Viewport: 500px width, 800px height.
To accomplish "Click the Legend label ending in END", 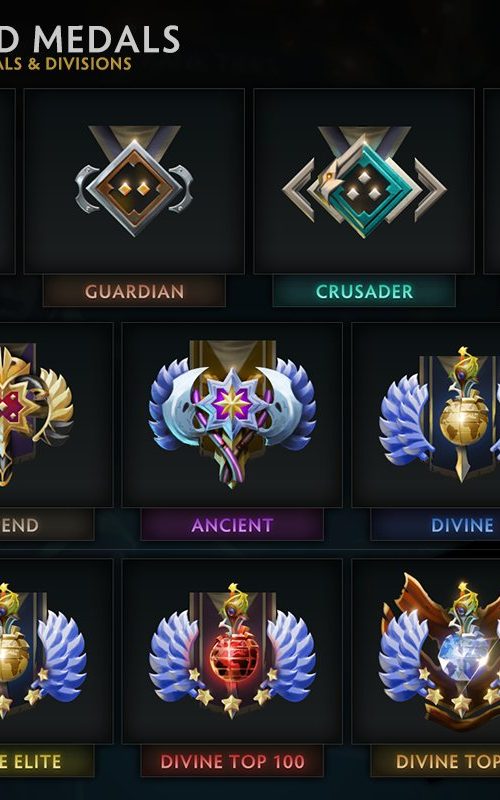I will [19, 525].
